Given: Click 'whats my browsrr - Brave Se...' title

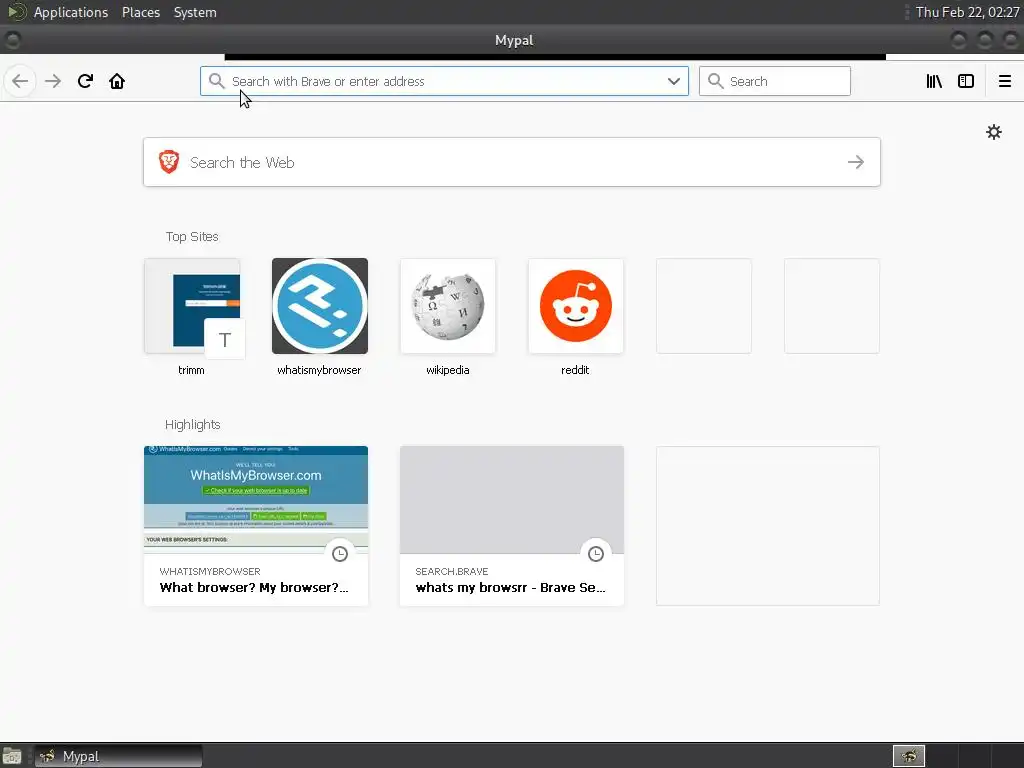Looking at the screenshot, I should tap(511, 587).
